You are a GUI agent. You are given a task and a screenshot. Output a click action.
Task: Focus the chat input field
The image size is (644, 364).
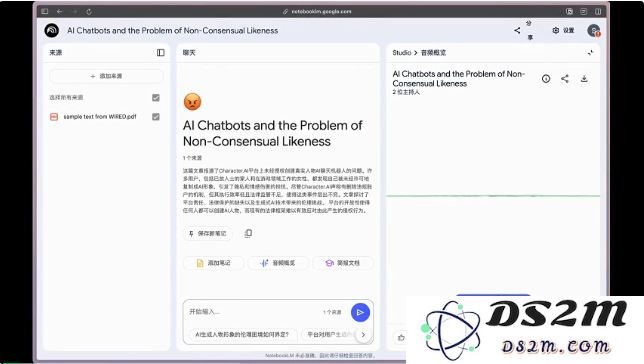point(255,312)
